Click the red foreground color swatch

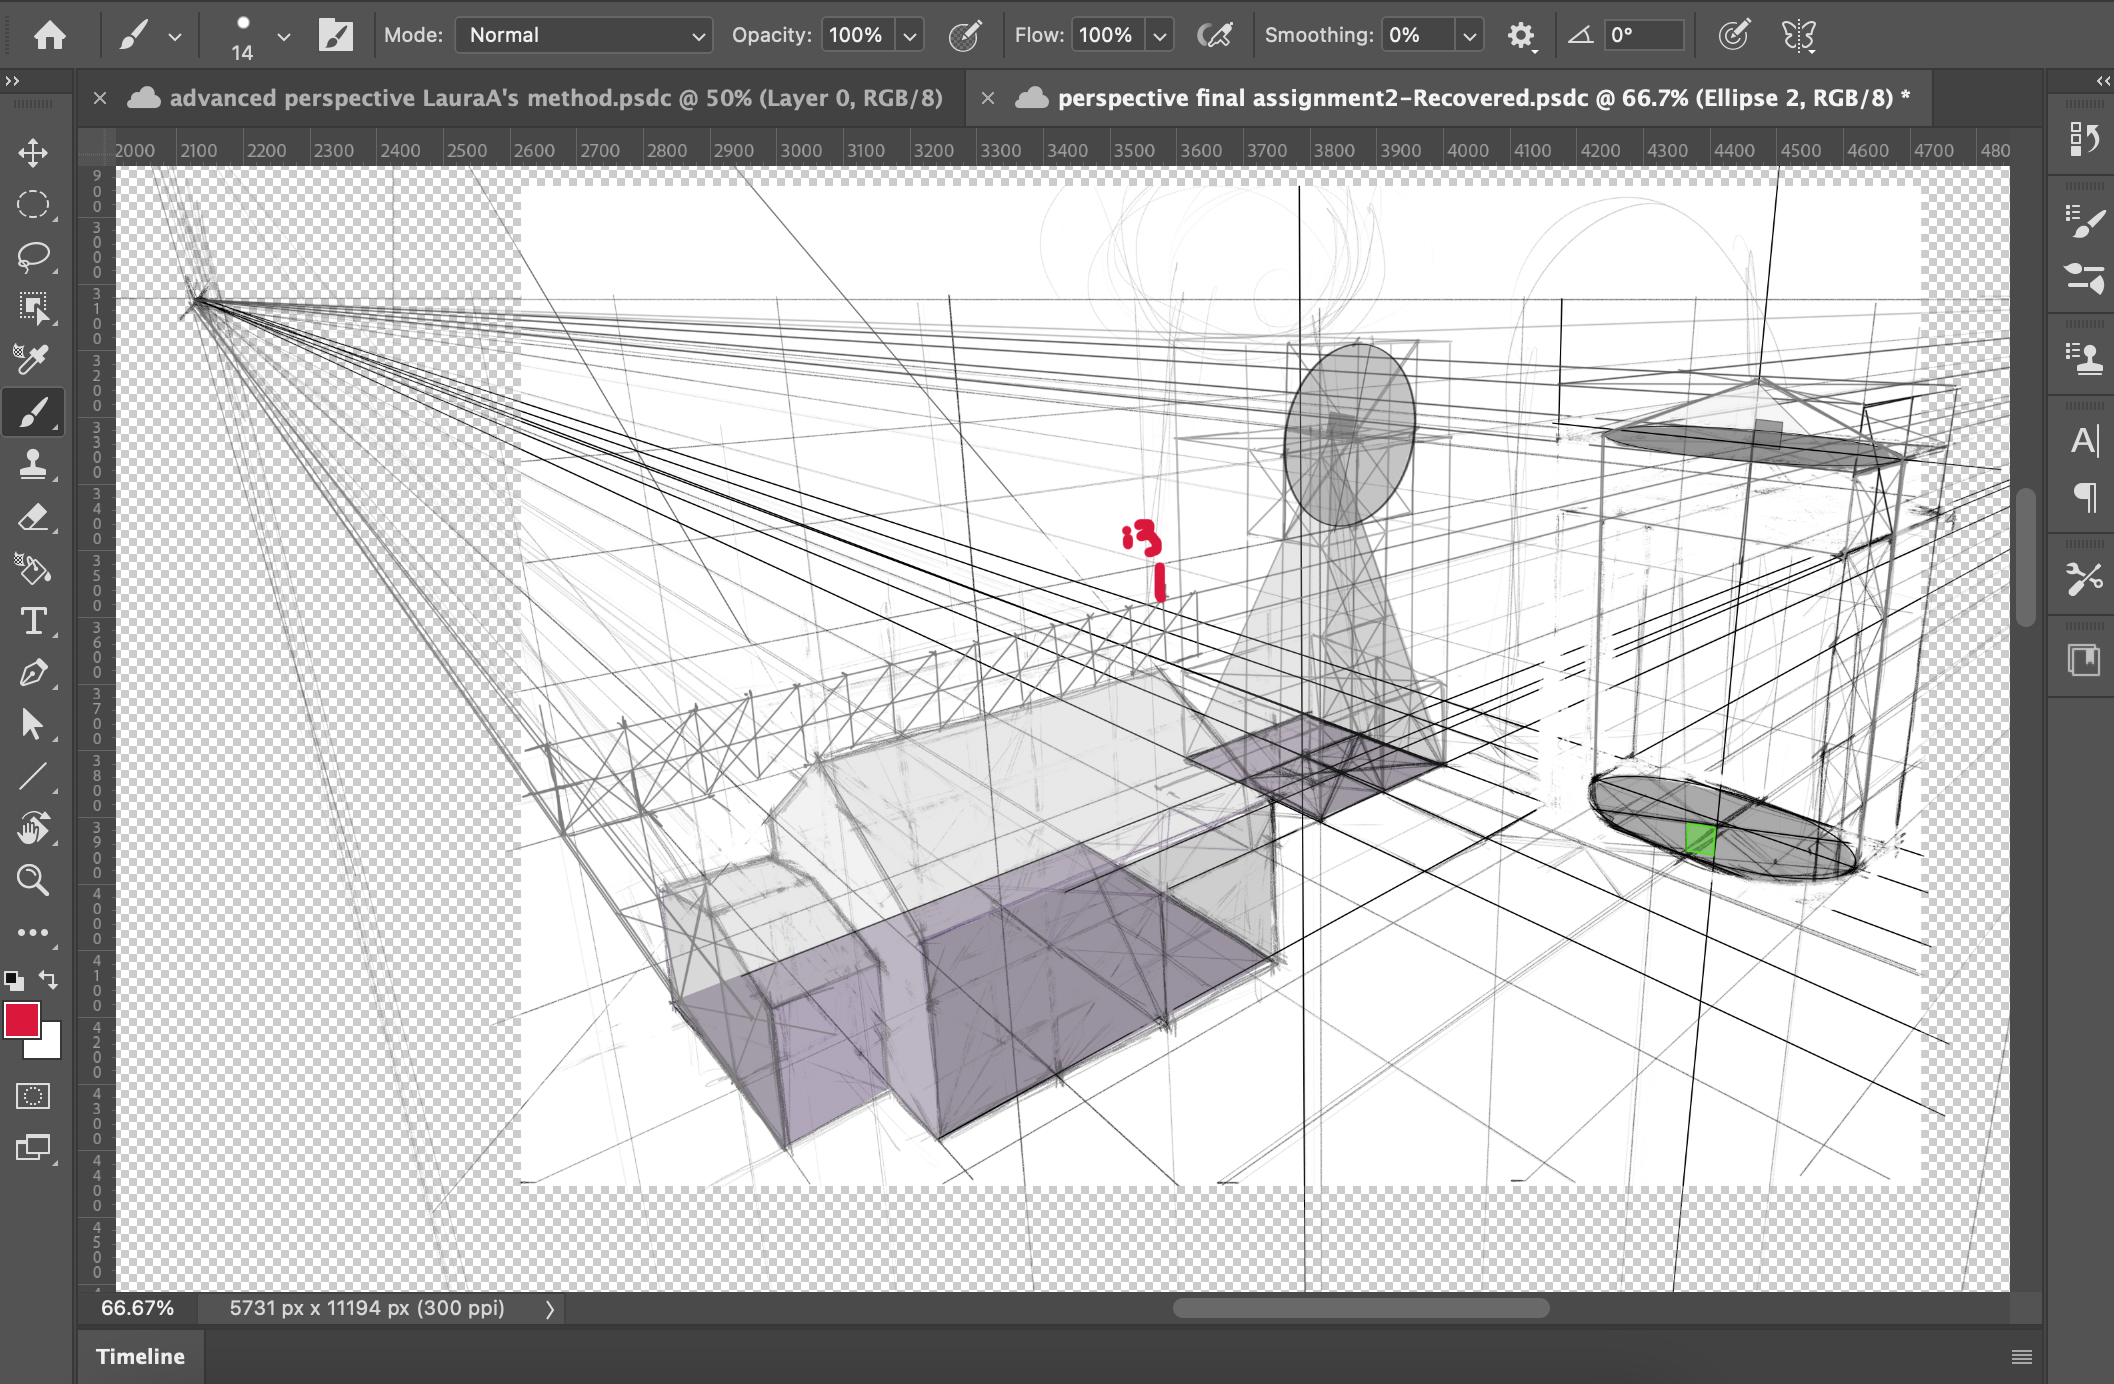[x=21, y=1019]
